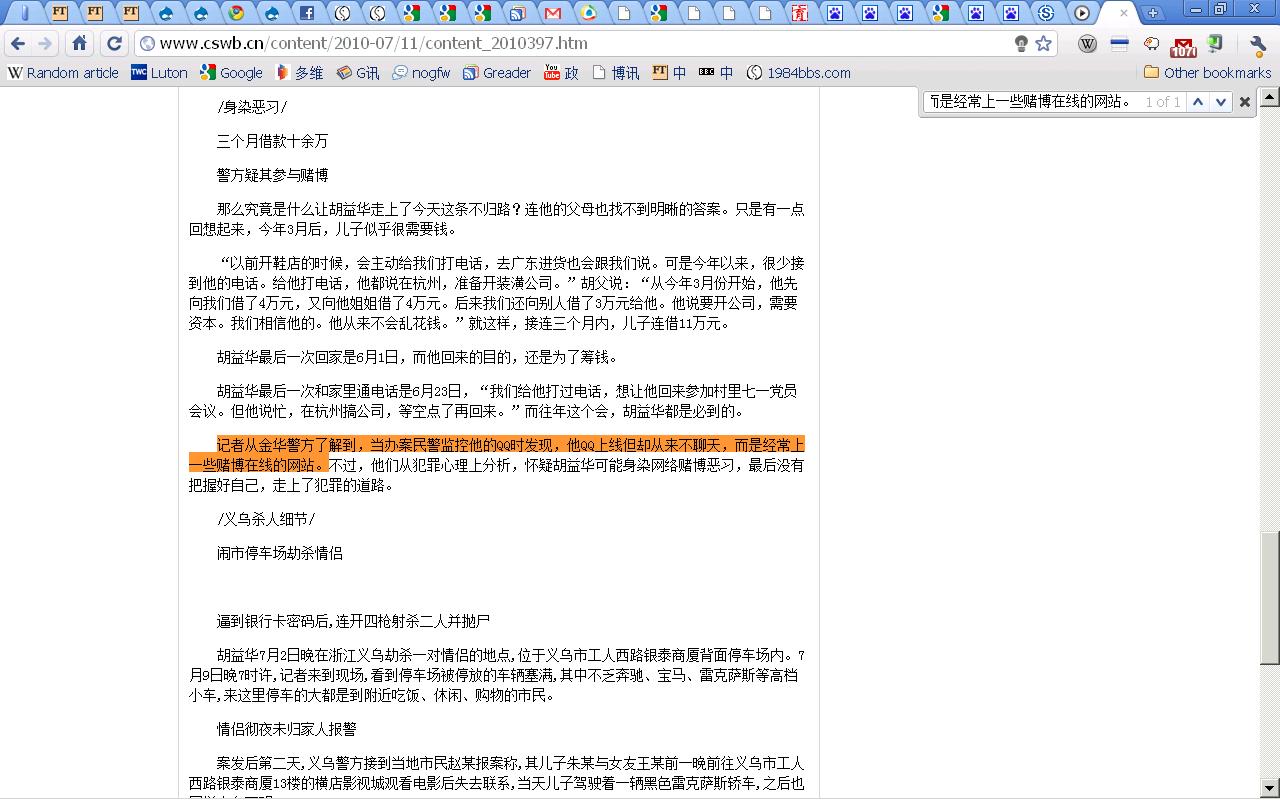1280x800 pixels.
Task: Bookmark this page with the star icon
Action: point(1044,44)
